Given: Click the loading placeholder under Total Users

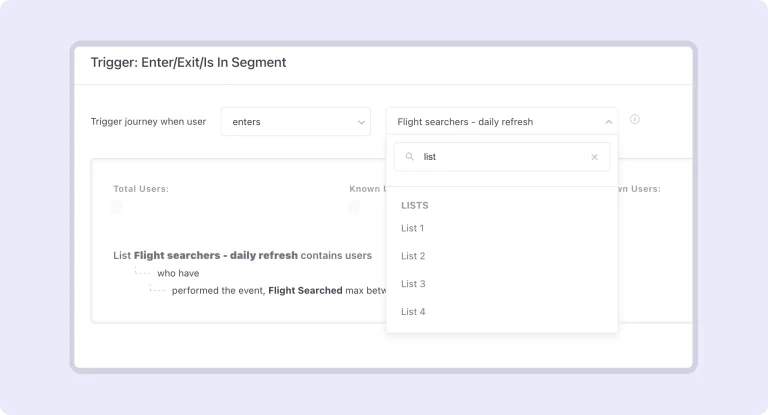Looking at the screenshot, I should [116, 207].
